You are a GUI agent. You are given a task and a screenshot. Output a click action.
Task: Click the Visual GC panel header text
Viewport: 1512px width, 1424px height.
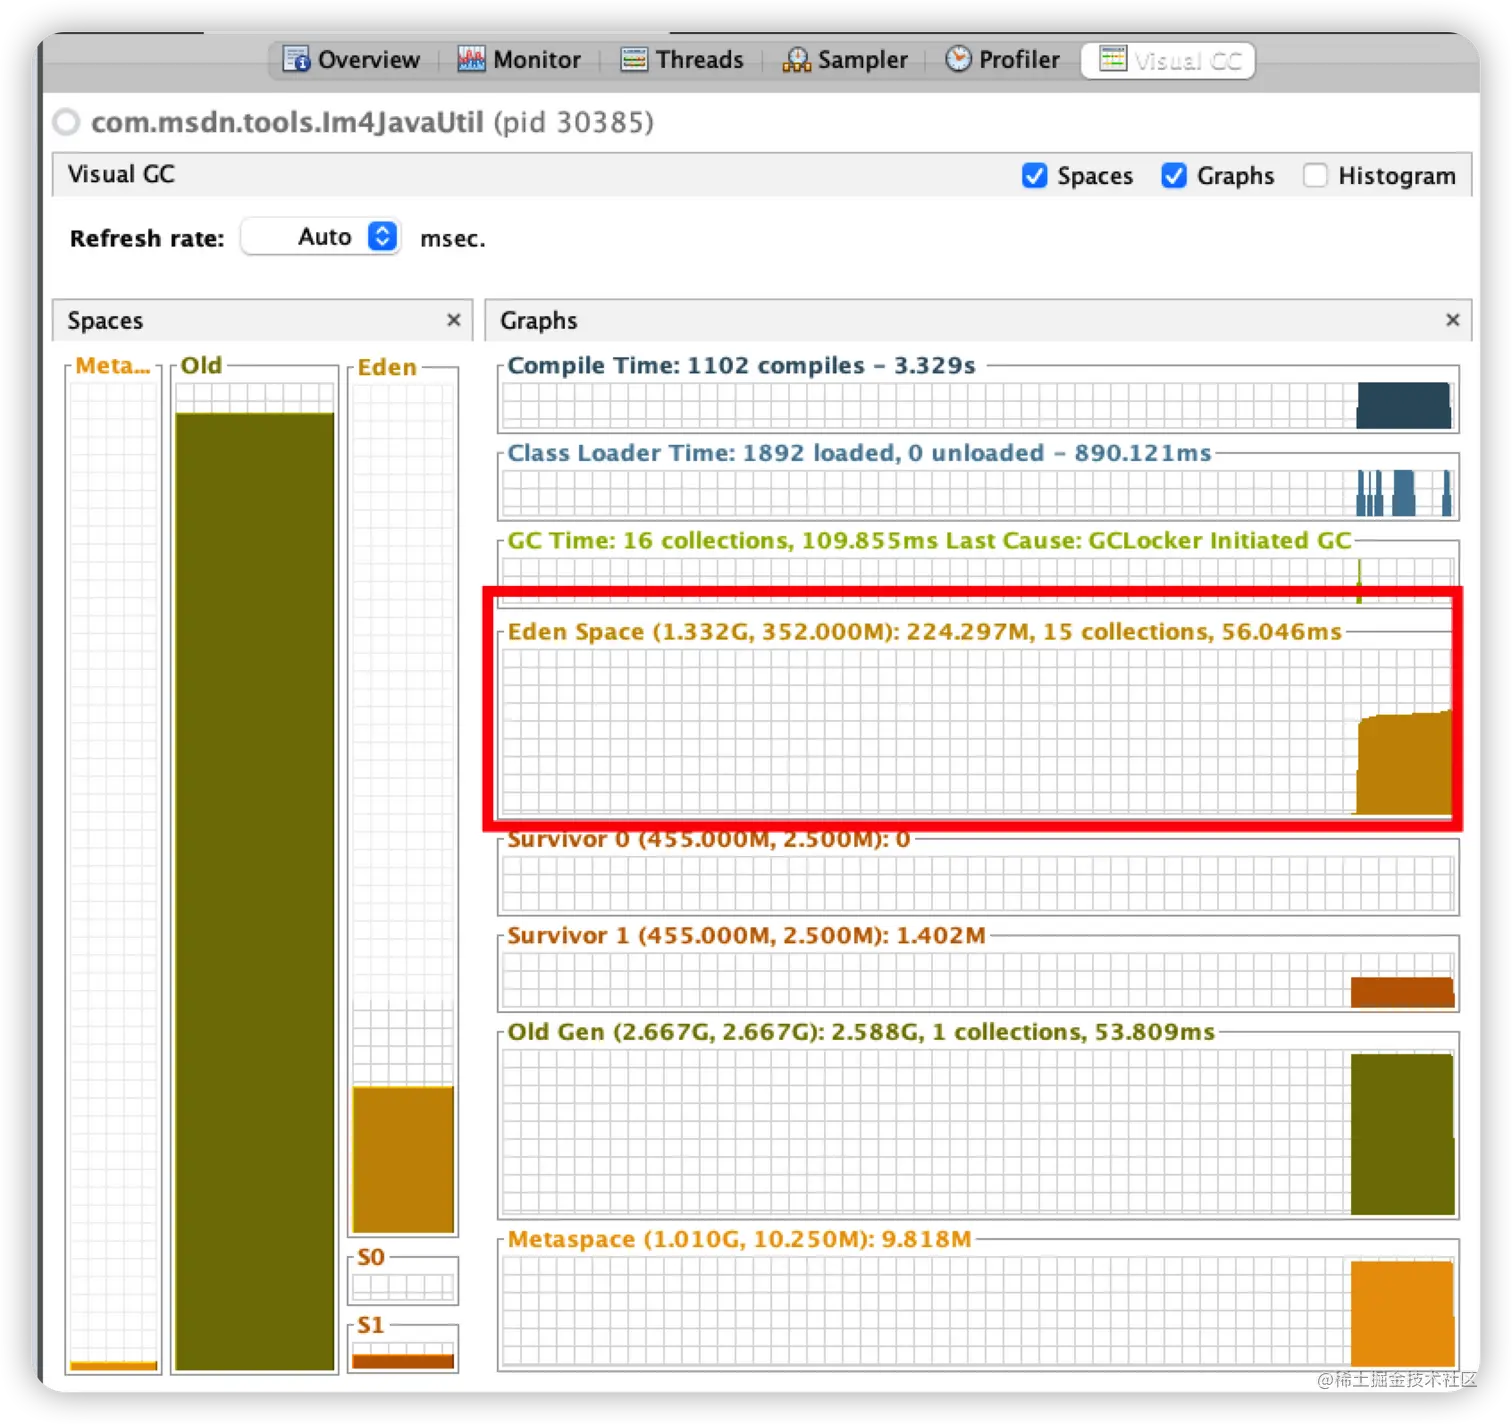point(121,174)
